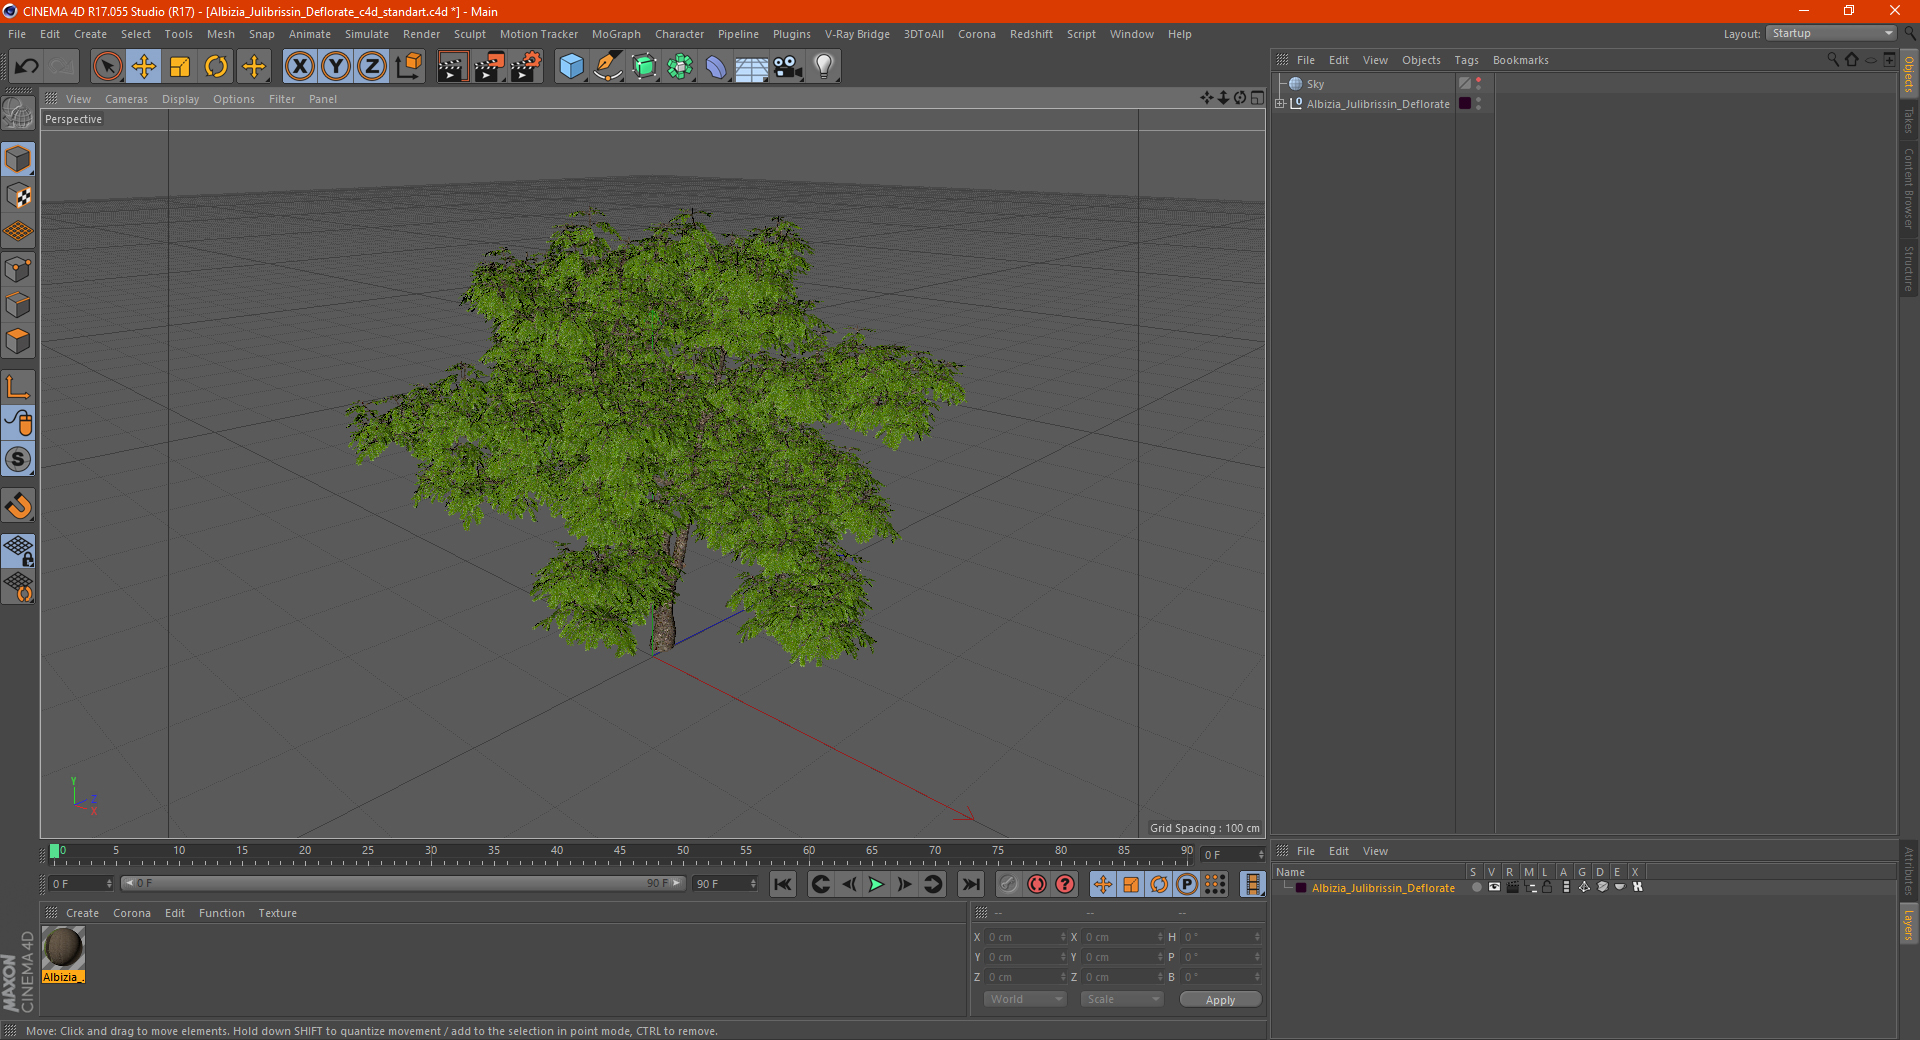Play the animation forward

[x=876, y=884]
